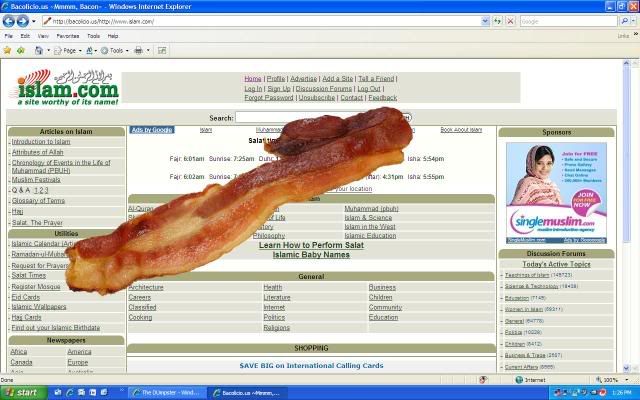640x400 pixels.
Task: Open the Favorites Center star icon
Action: tap(7, 50)
